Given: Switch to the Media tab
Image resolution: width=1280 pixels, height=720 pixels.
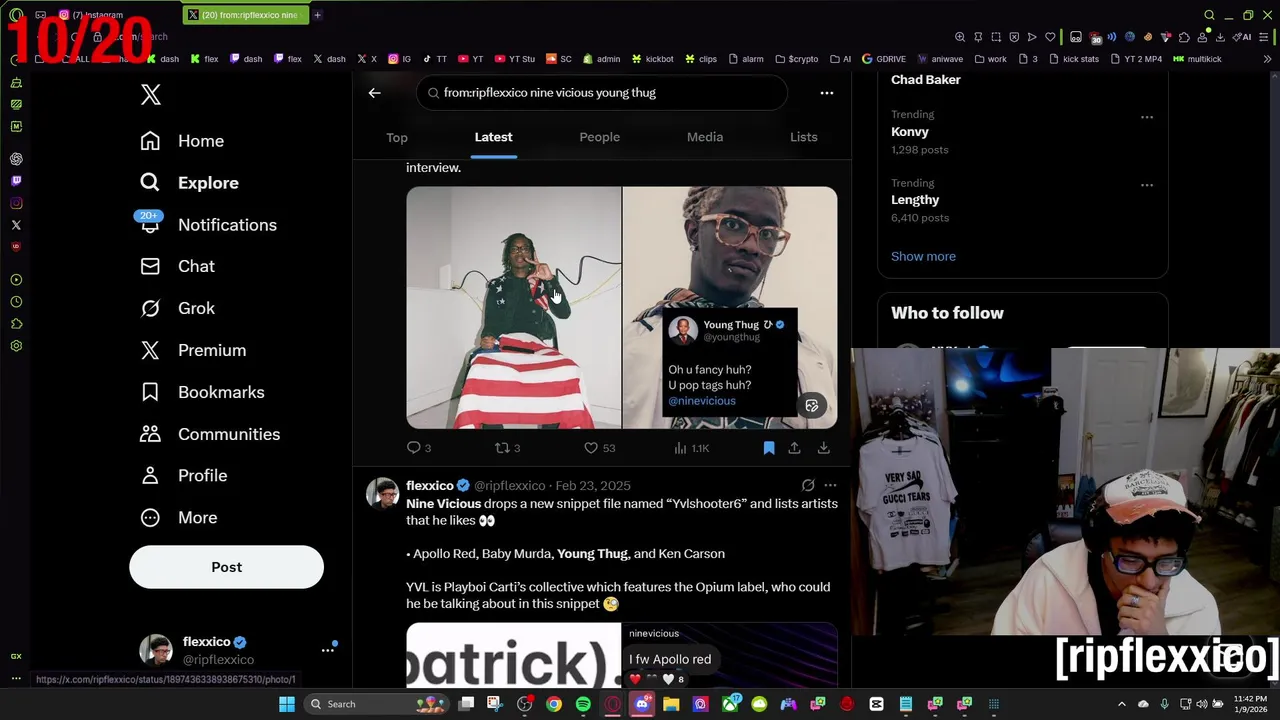Looking at the screenshot, I should 705,137.
